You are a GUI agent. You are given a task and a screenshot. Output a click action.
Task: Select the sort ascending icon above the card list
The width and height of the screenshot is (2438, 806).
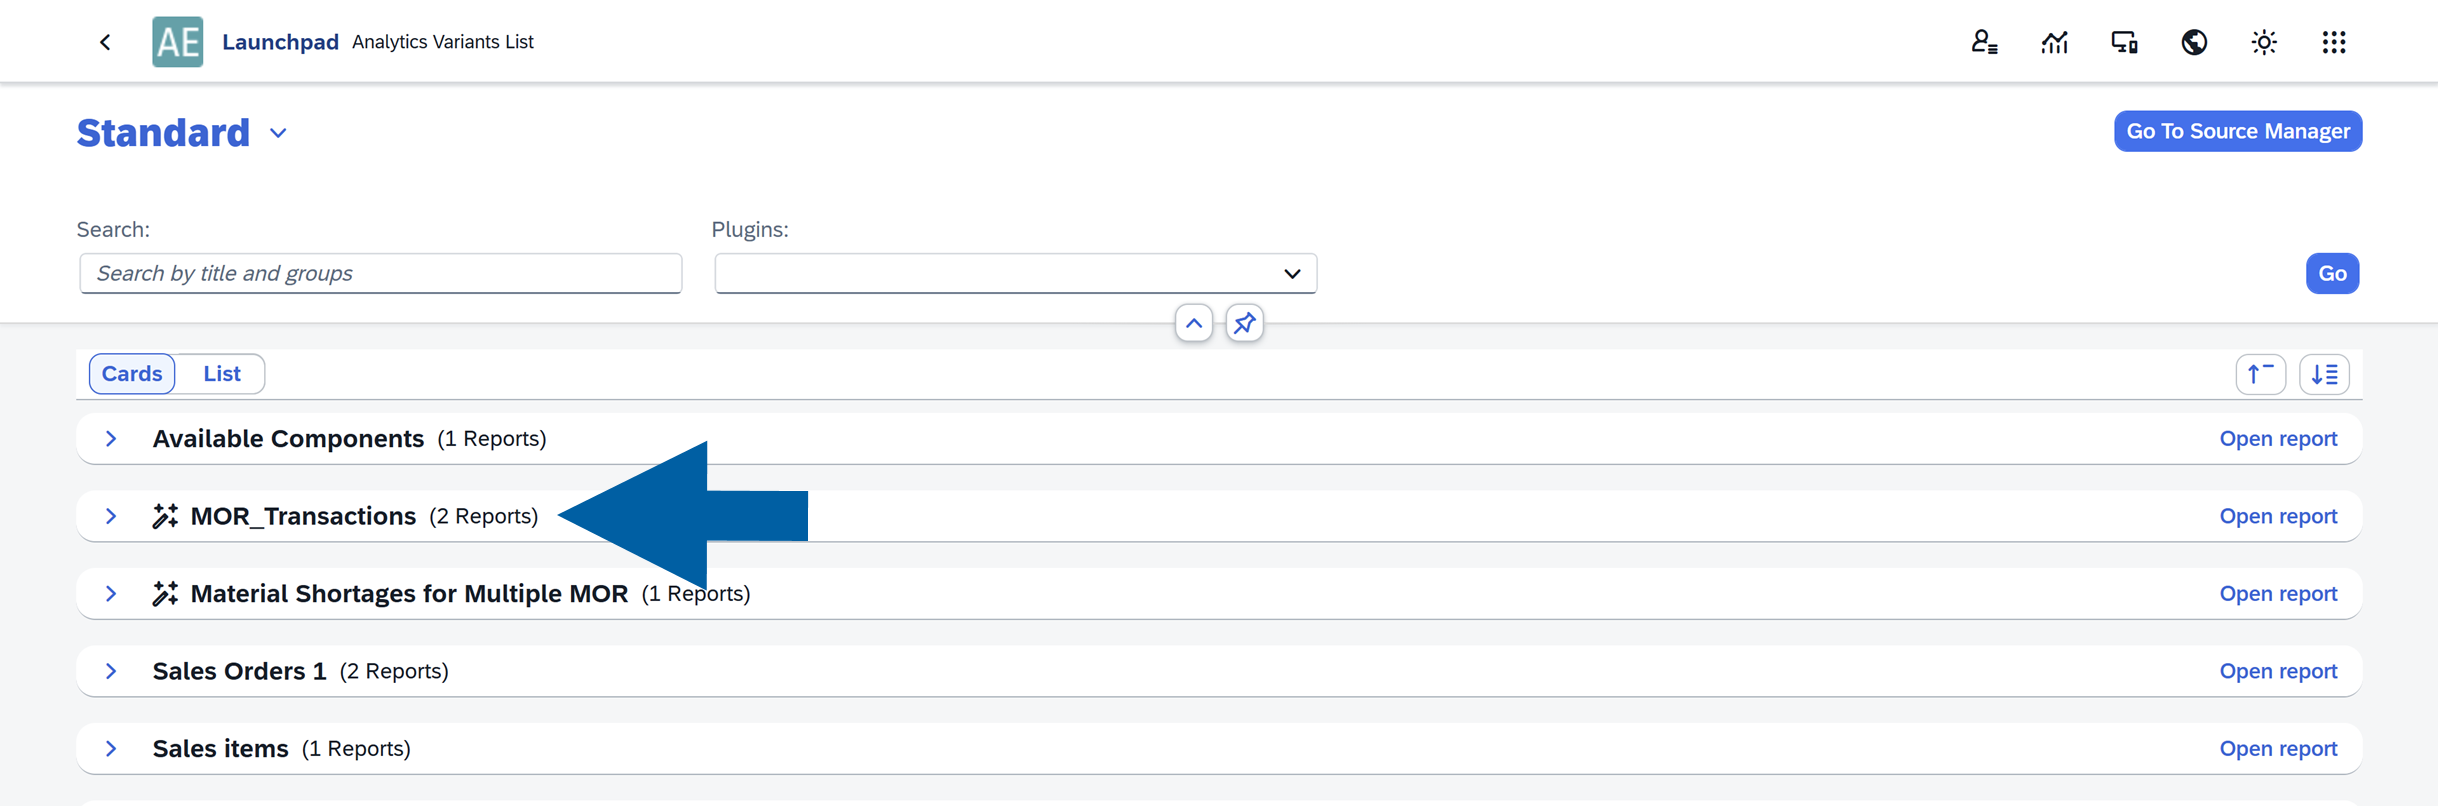tap(2261, 373)
